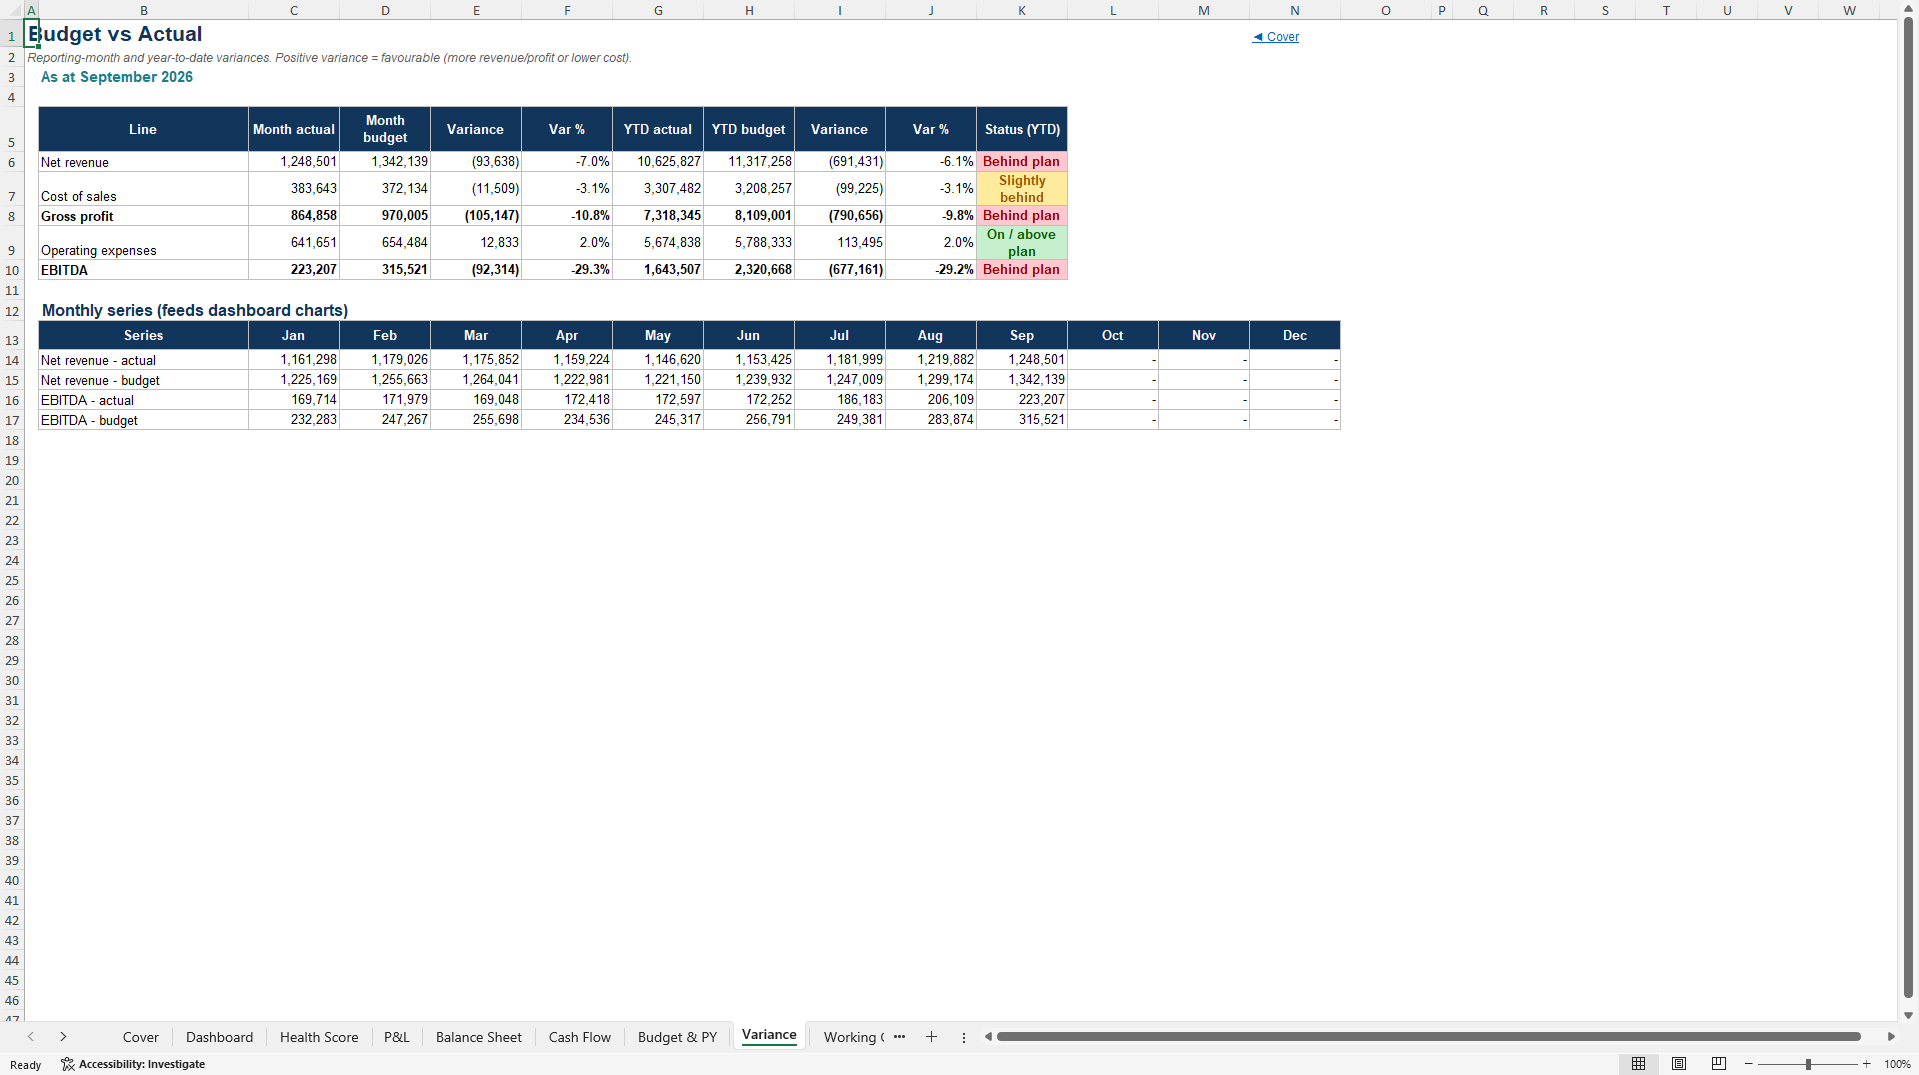
Task: Open Accessibility: Investigate in status bar
Action: [133, 1064]
